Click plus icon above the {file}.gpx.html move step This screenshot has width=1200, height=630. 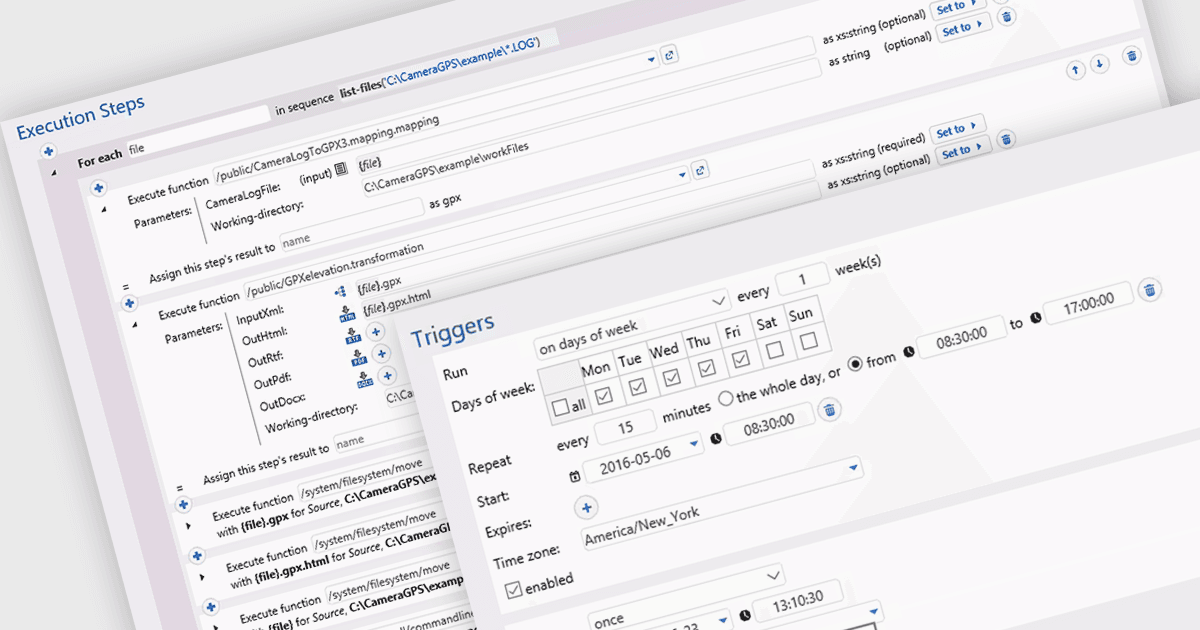[196, 555]
